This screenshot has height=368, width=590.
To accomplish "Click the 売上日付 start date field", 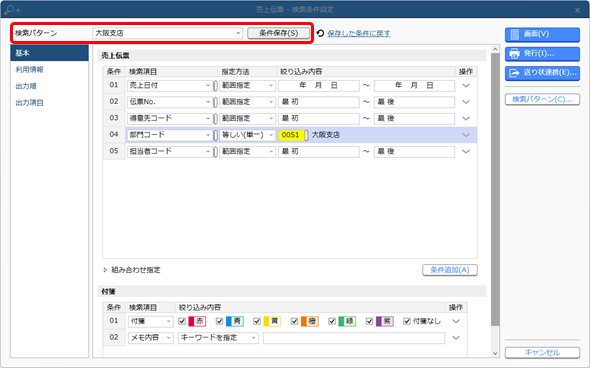I will (319, 85).
